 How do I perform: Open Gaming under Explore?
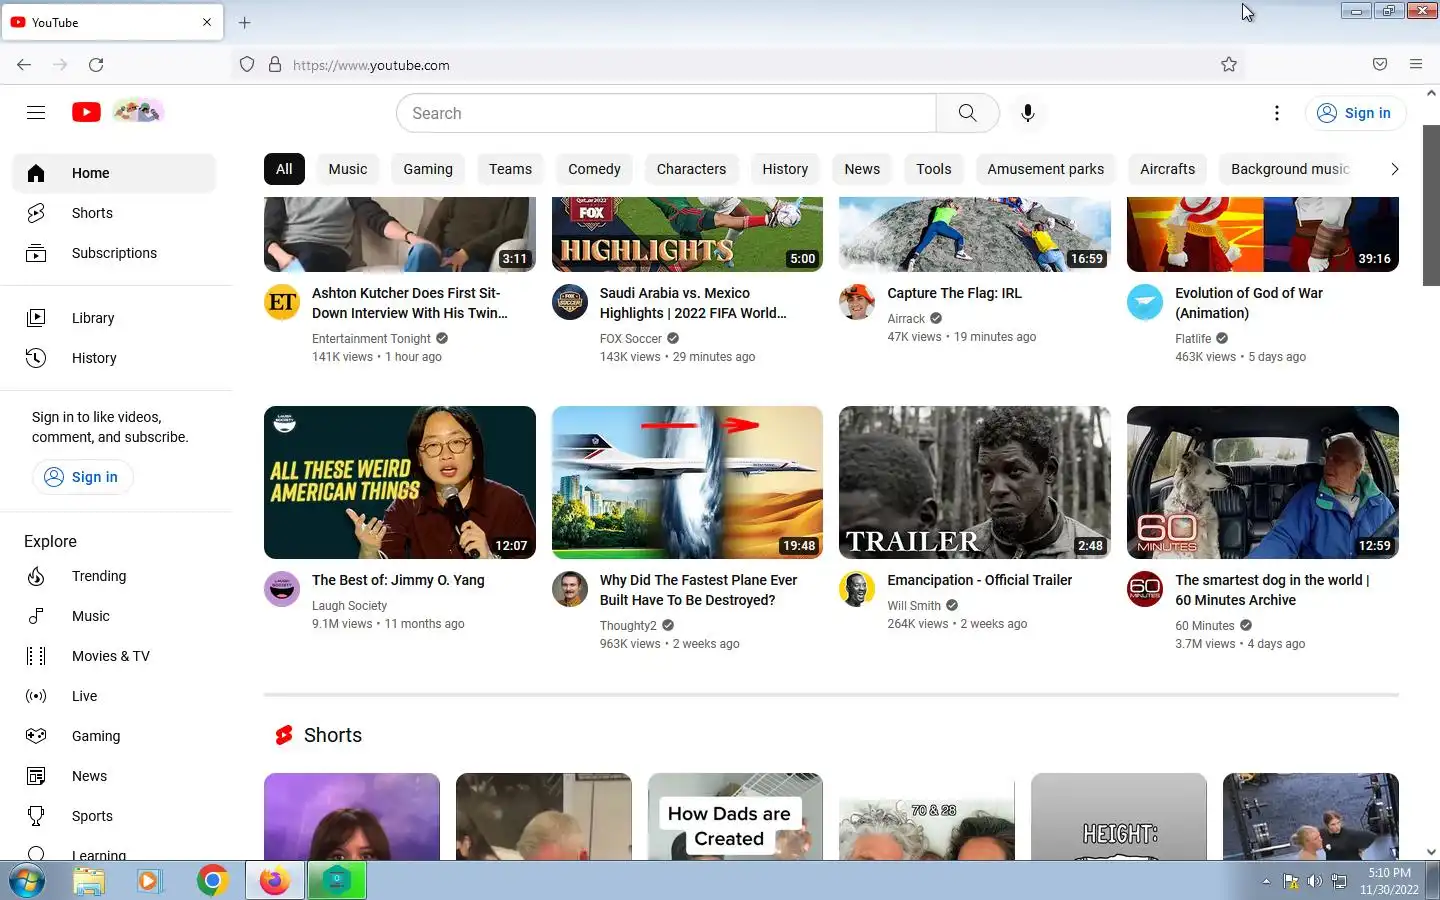pyautogui.click(x=114, y=736)
